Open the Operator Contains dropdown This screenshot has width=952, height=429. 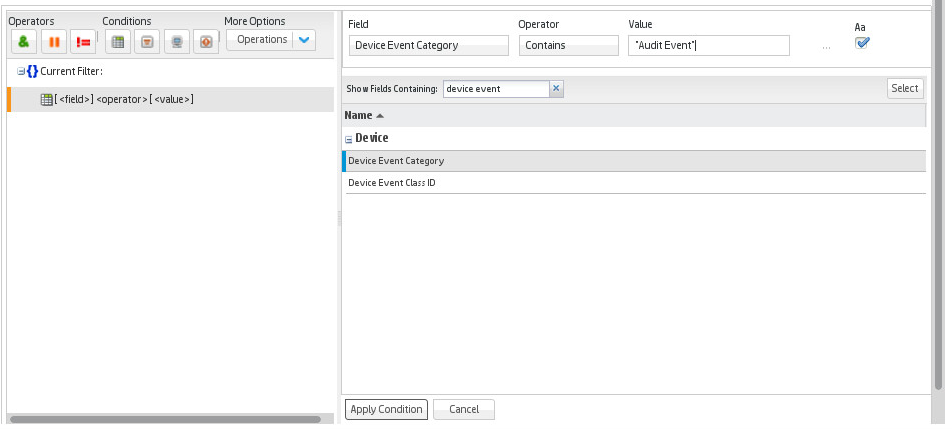[568, 46]
